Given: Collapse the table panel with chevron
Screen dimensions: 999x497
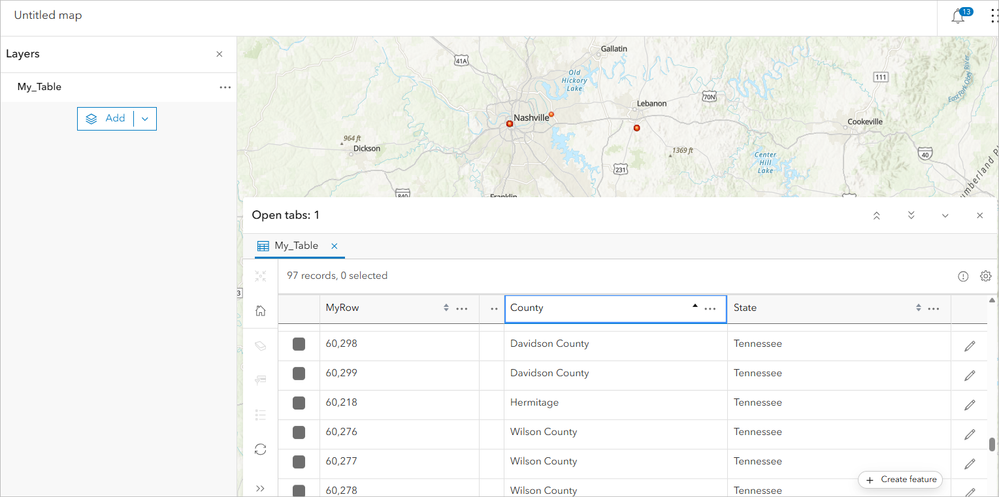Looking at the screenshot, I should [x=945, y=216].
